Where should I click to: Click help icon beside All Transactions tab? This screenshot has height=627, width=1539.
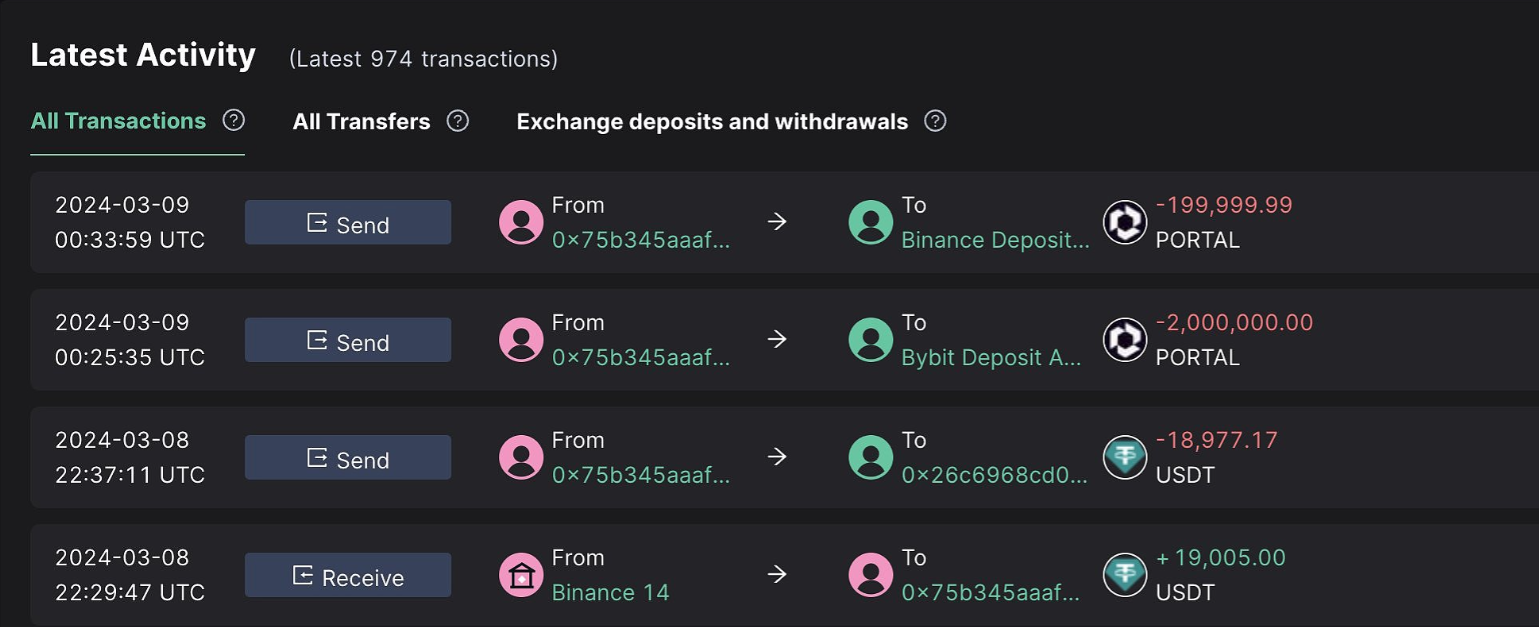(234, 121)
